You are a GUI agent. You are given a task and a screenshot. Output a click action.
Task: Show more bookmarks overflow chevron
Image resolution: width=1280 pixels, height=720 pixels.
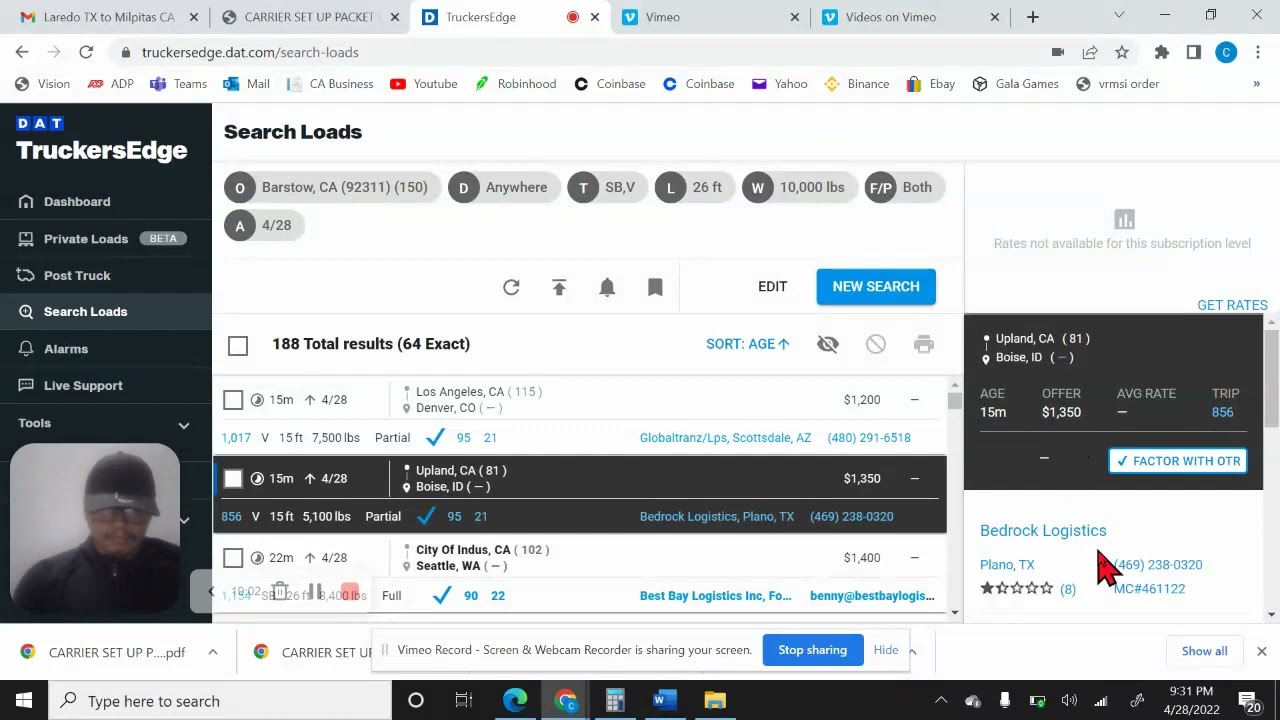point(1256,84)
